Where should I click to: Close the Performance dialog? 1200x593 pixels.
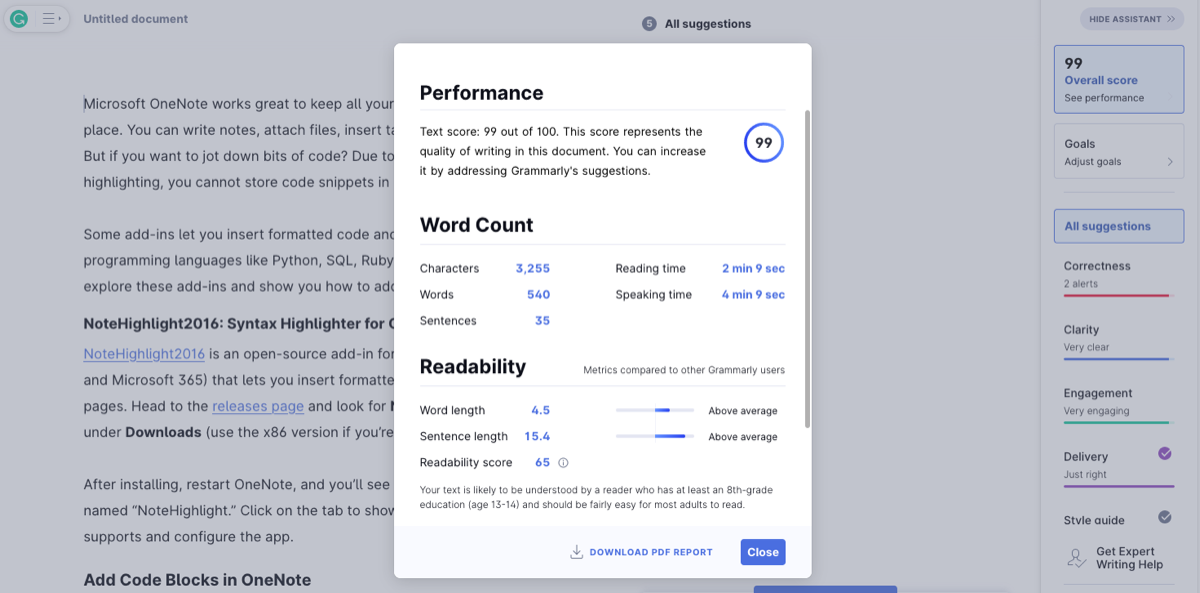pos(763,552)
